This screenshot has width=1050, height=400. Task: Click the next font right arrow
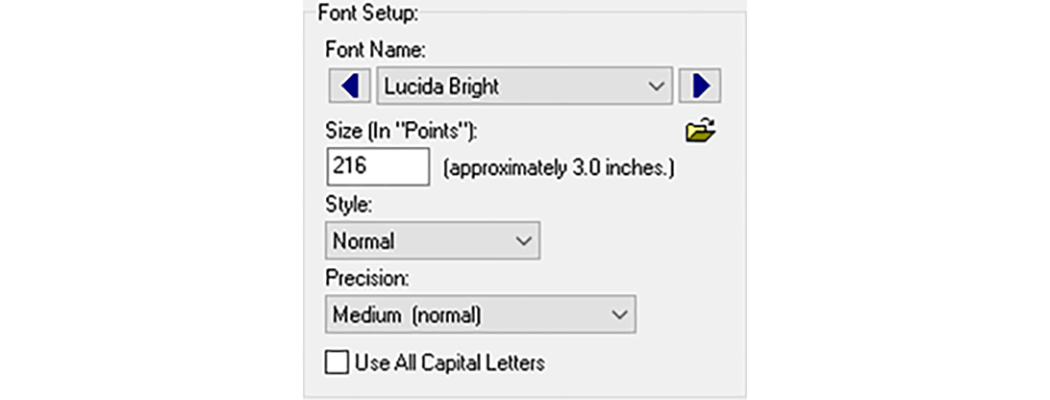point(700,86)
